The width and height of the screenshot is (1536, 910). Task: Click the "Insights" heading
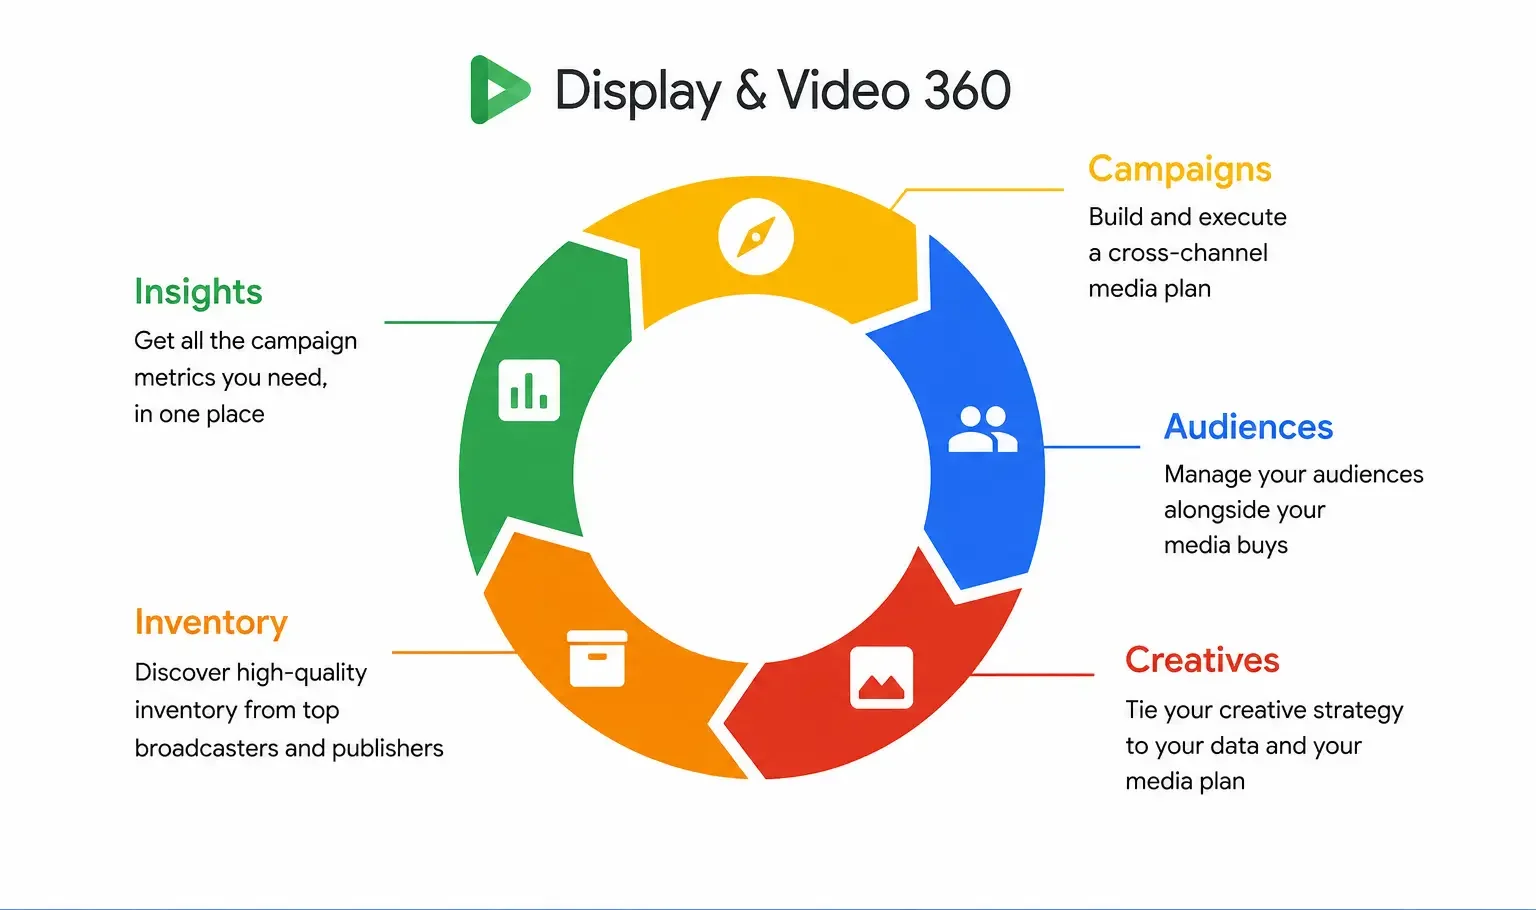(x=198, y=292)
